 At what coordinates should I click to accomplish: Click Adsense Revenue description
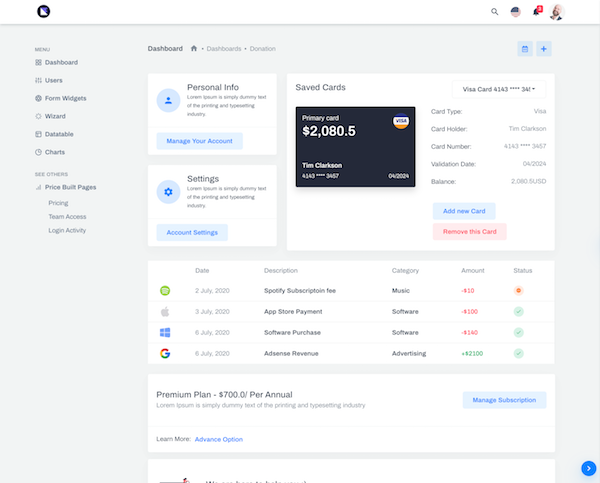[291, 354]
